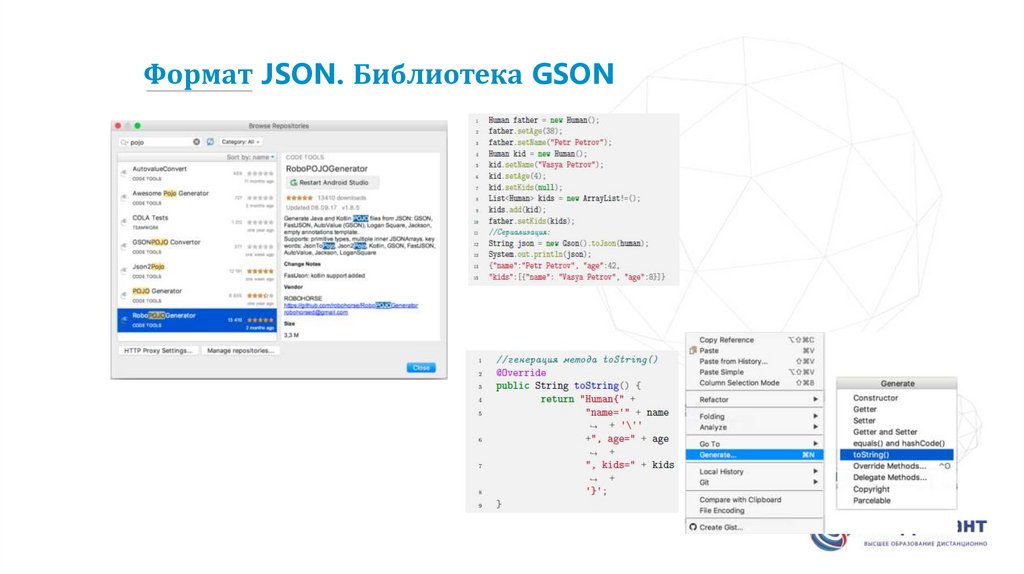Select Parcelable in the Generate popup
The width and height of the screenshot is (1024, 574).
[896, 501]
